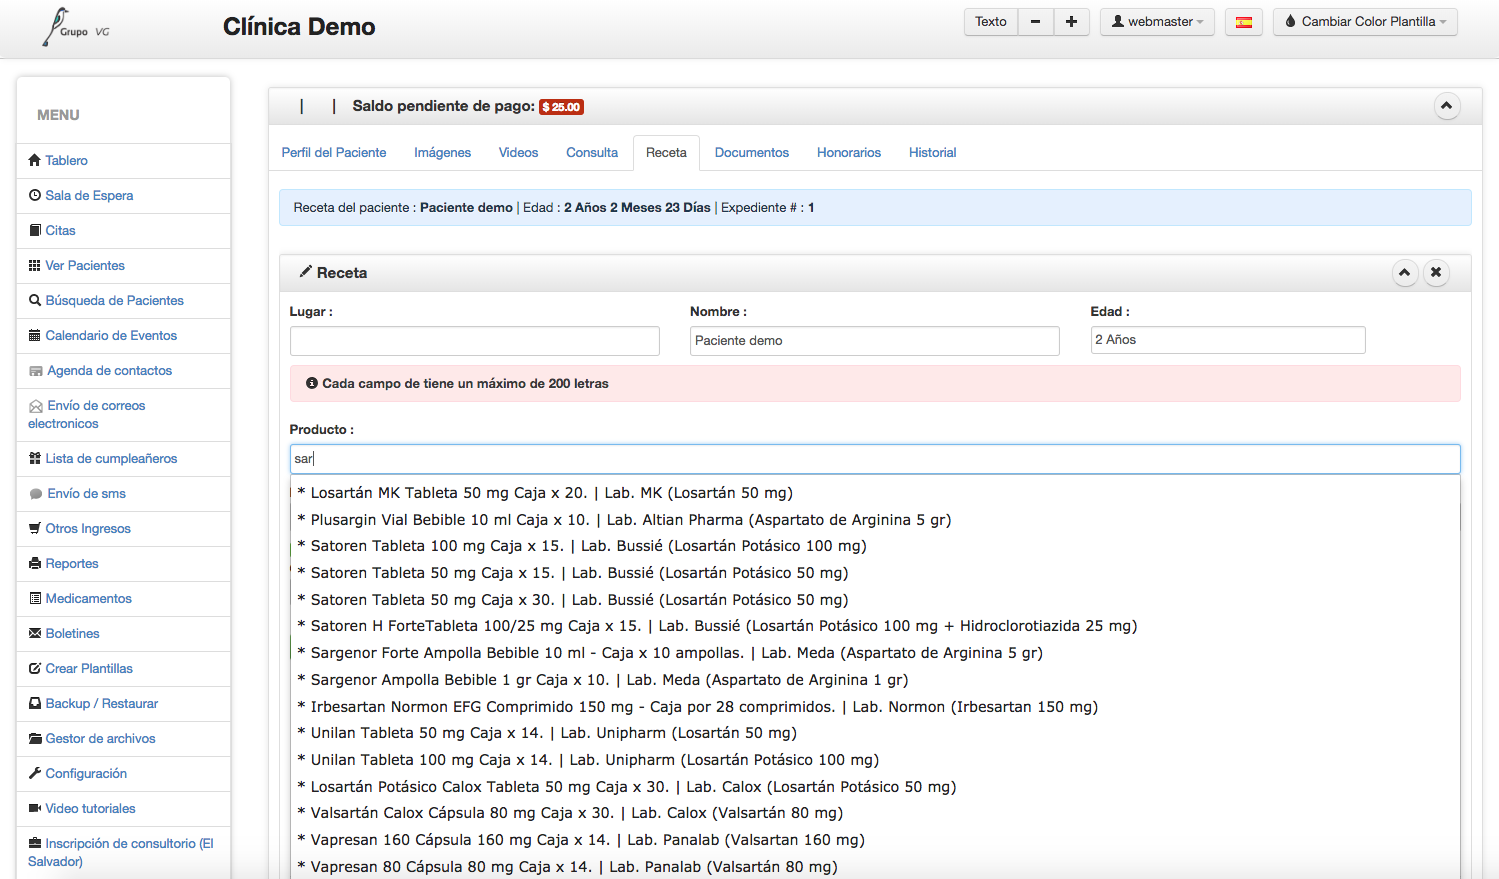Decrease text size with minus button
The height and width of the screenshot is (879, 1499).
coord(1035,22)
